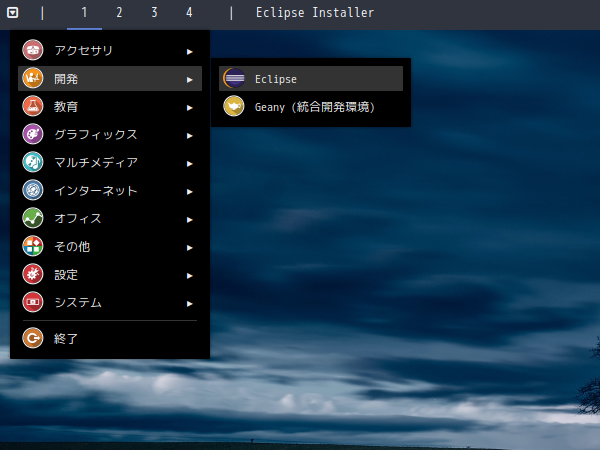
Task: Switch to workspace 4
Action: [x=189, y=13]
